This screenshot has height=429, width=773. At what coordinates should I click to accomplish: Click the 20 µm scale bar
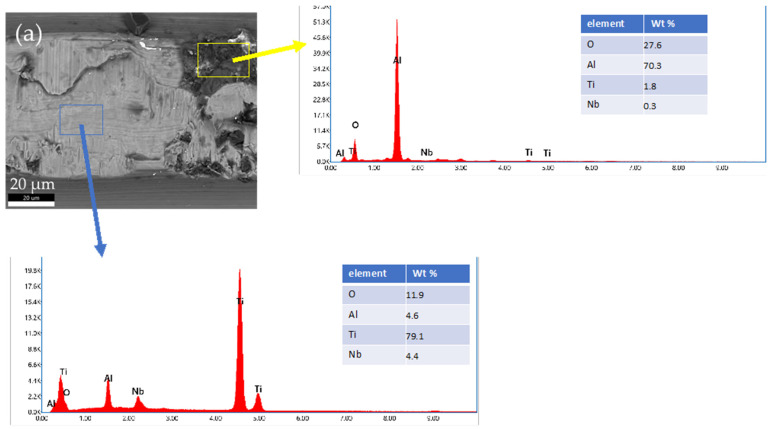coord(31,200)
